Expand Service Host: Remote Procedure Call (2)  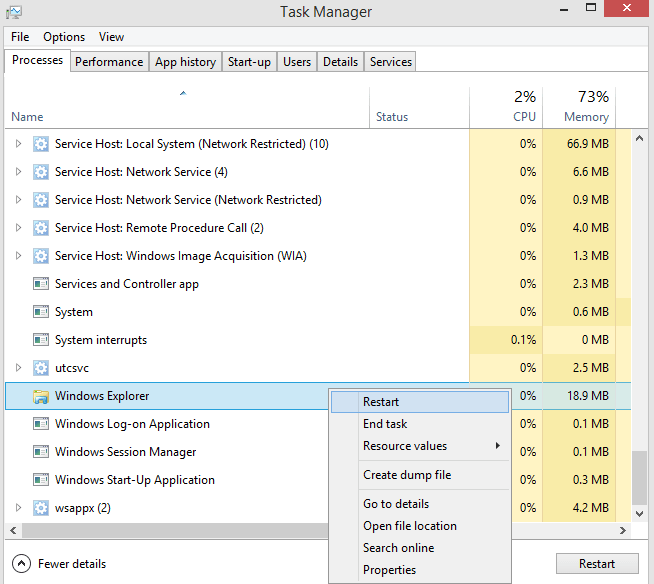coord(18,227)
